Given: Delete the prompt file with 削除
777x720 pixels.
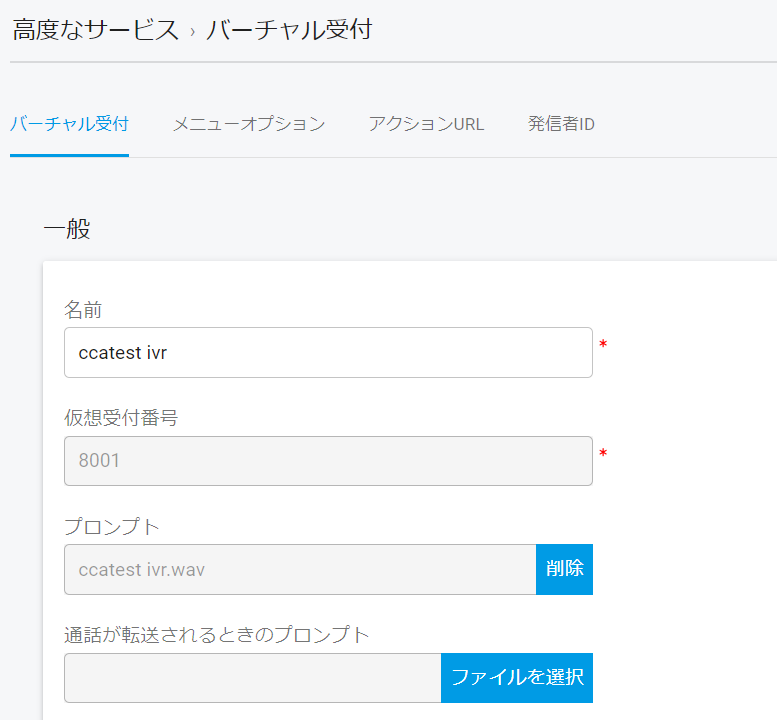Looking at the screenshot, I should pos(564,569).
